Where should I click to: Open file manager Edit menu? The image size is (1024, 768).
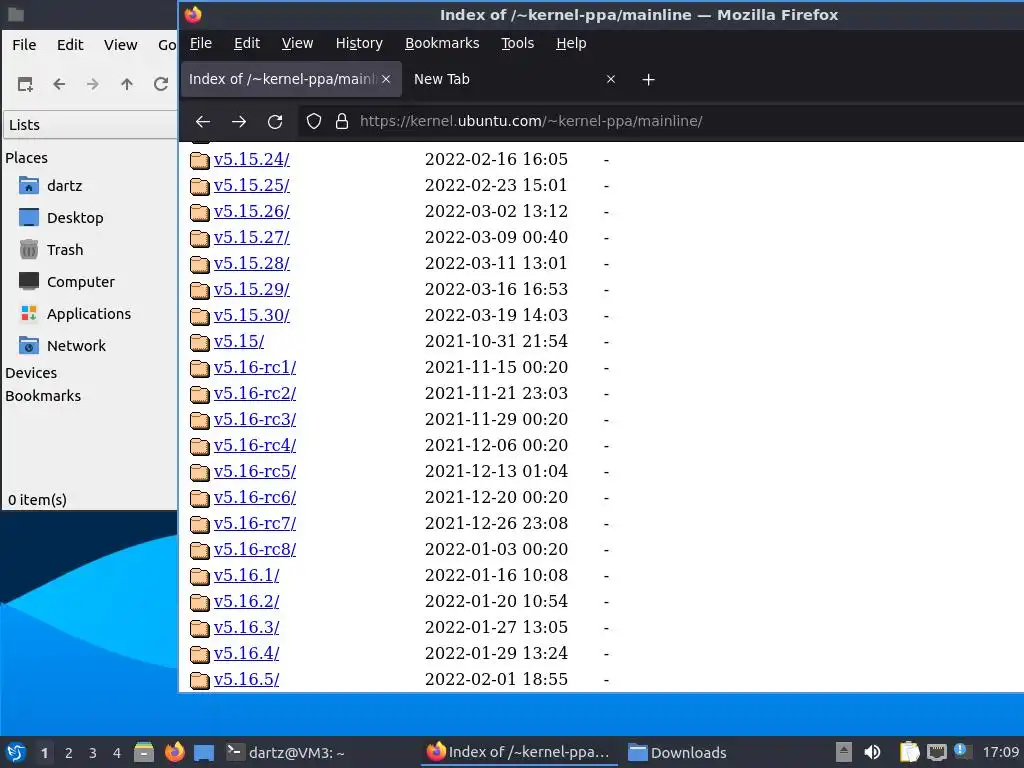pos(70,45)
